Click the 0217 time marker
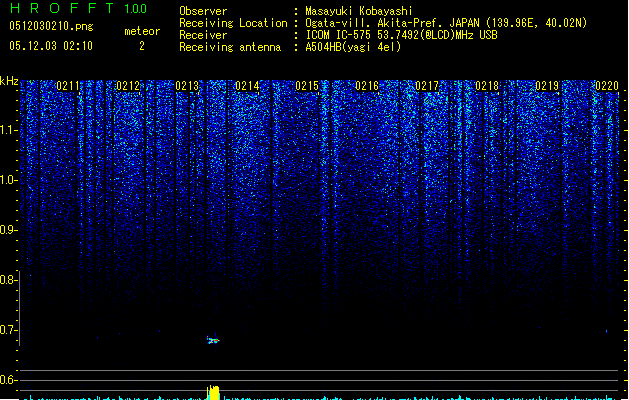 point(427,86)
